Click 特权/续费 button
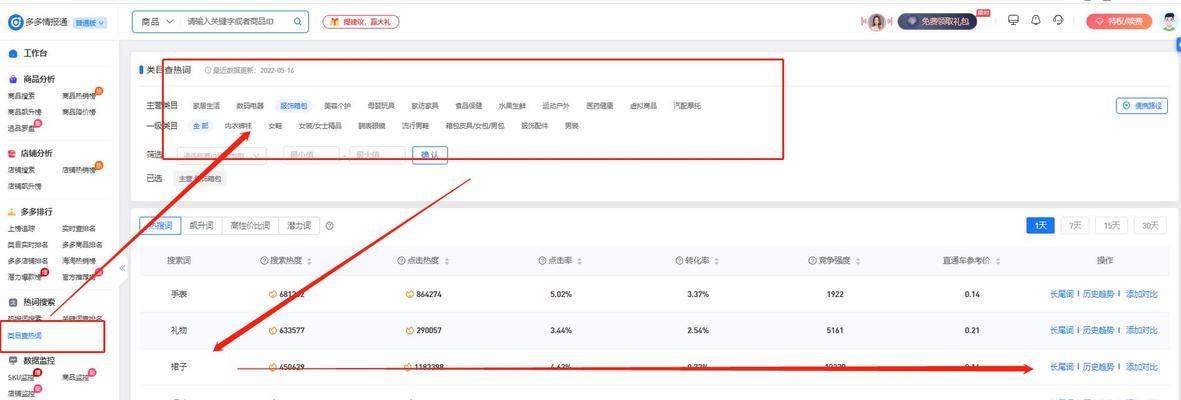 point(1118,22)
